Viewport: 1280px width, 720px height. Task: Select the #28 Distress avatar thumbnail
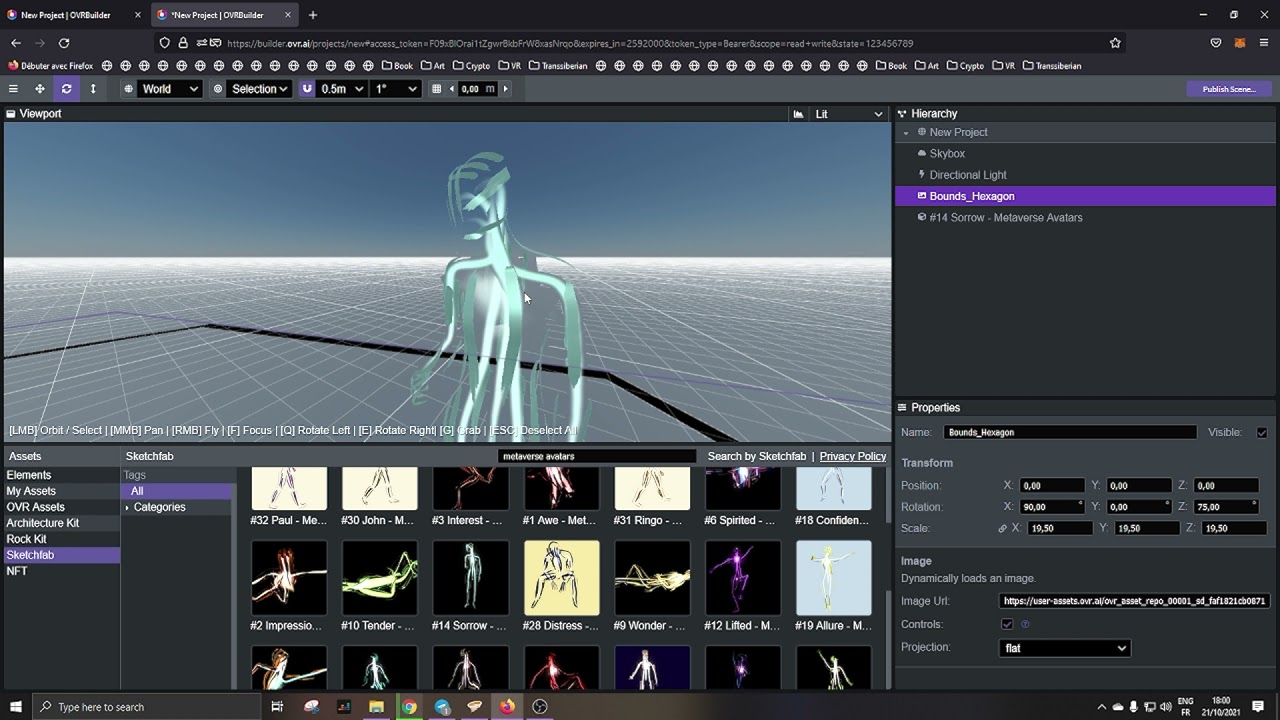point(562,578)
